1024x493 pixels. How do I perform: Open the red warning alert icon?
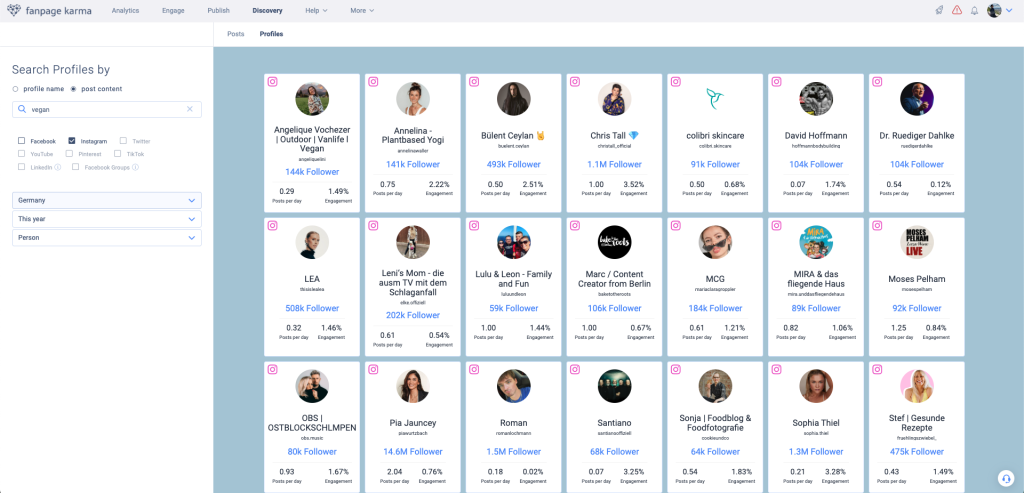[957, 10]
